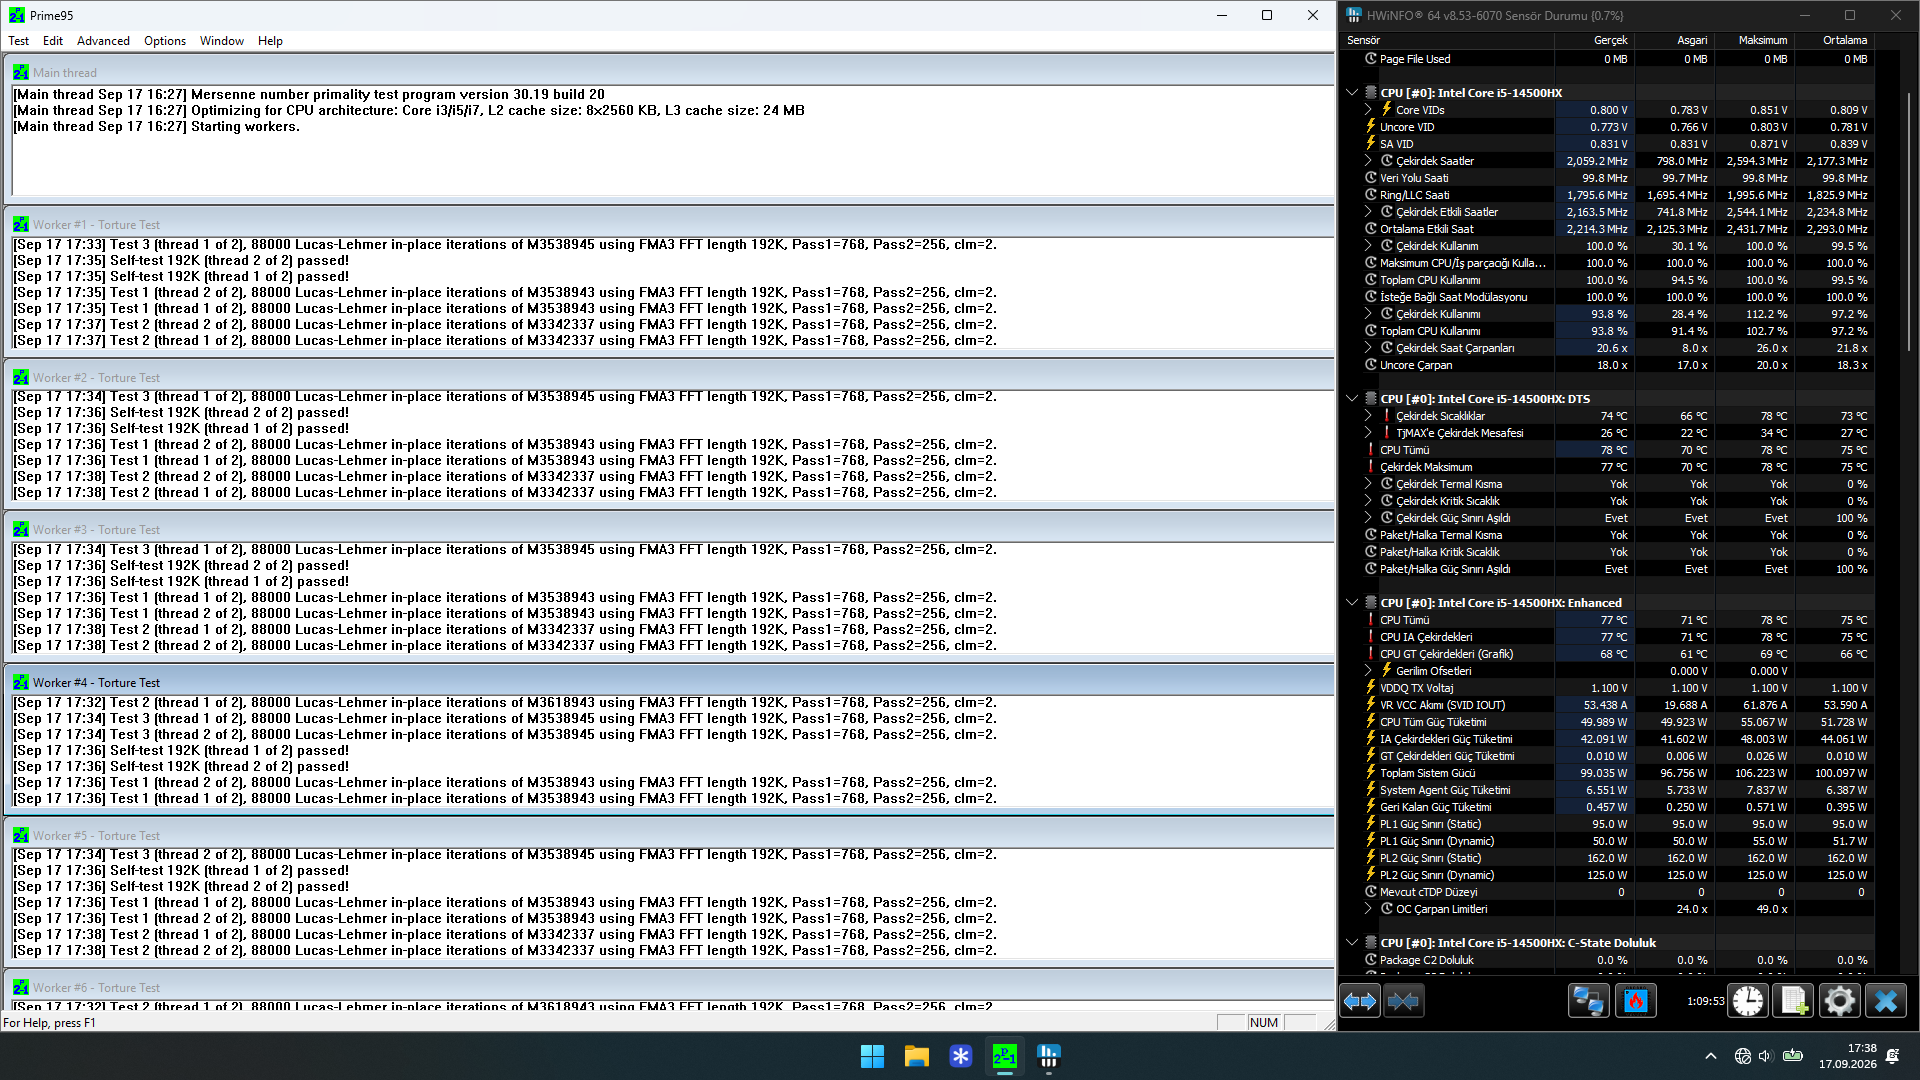This screenshot has height=1080, width=1920.
Task: Click HWiNFO expand-columns double arrow button
Action: point(1360,1001)
